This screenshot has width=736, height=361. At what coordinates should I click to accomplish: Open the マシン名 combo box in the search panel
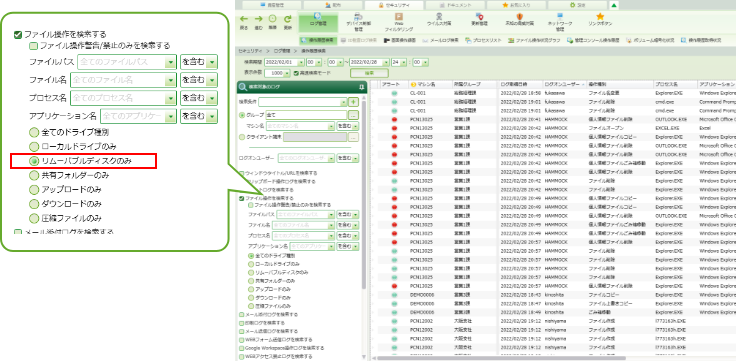300,126
